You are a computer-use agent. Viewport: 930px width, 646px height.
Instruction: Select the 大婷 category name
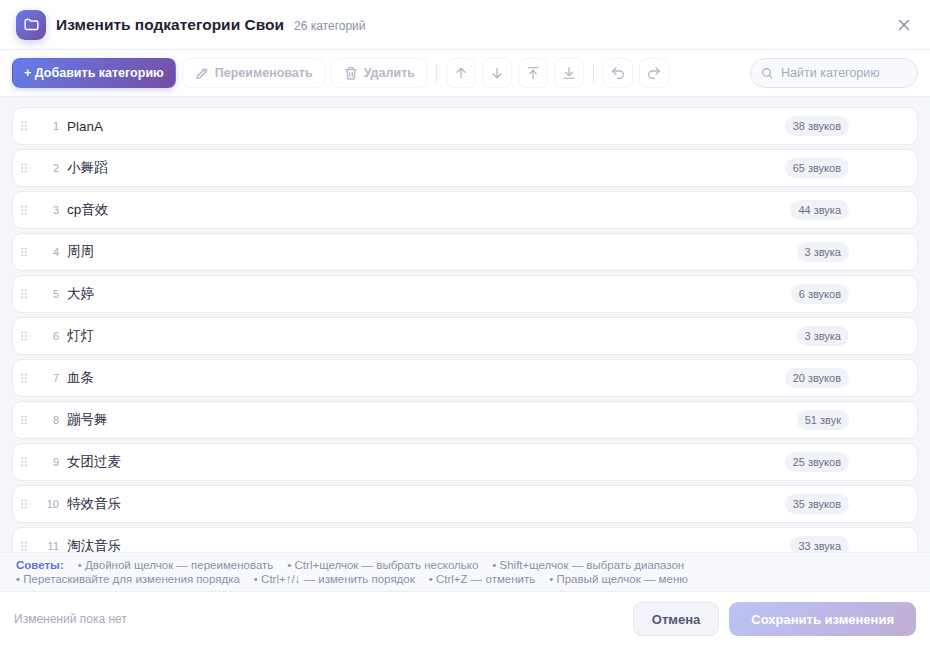click(80, 294)
